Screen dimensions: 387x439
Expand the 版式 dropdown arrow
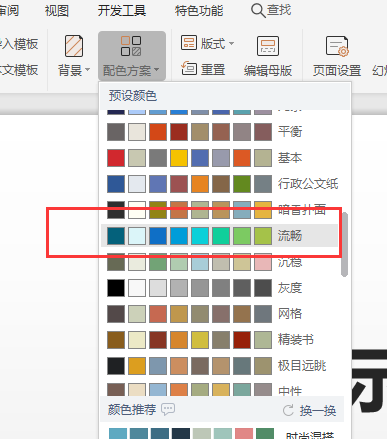(x=231, y=43)
